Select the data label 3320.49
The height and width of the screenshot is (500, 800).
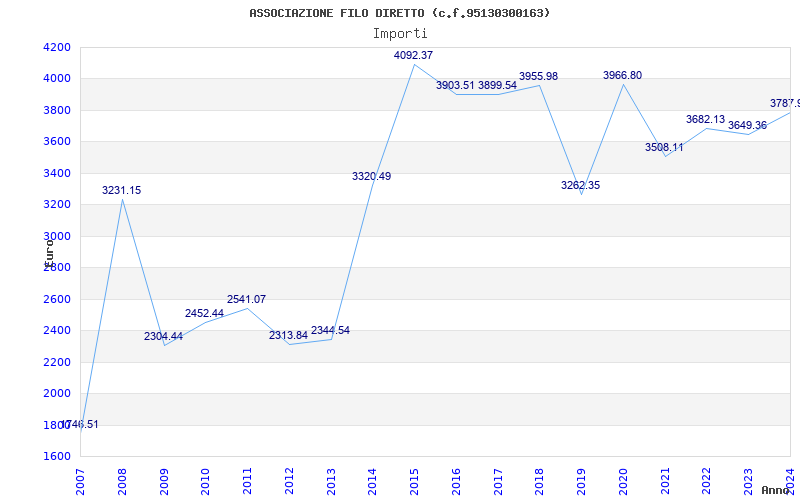pos(371,177)
